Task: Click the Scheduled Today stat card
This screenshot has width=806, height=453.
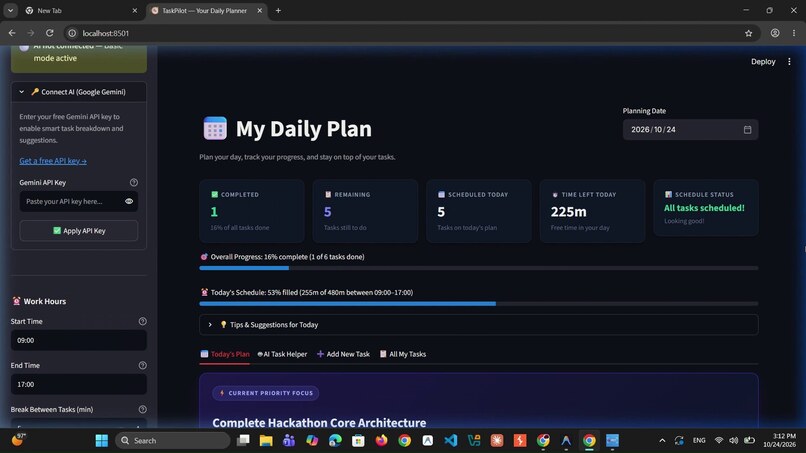Action: (x=479, y=211)
